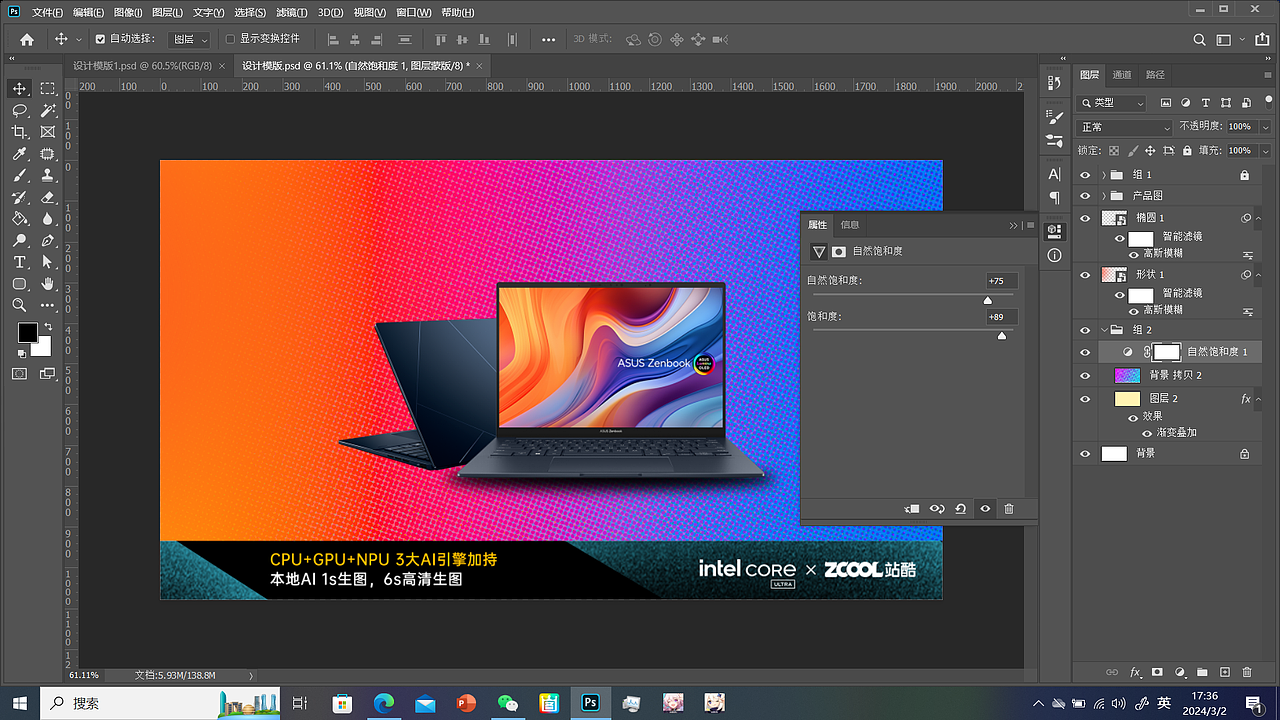
Task: Select the Brush tool
Action: tap(19, 176)
